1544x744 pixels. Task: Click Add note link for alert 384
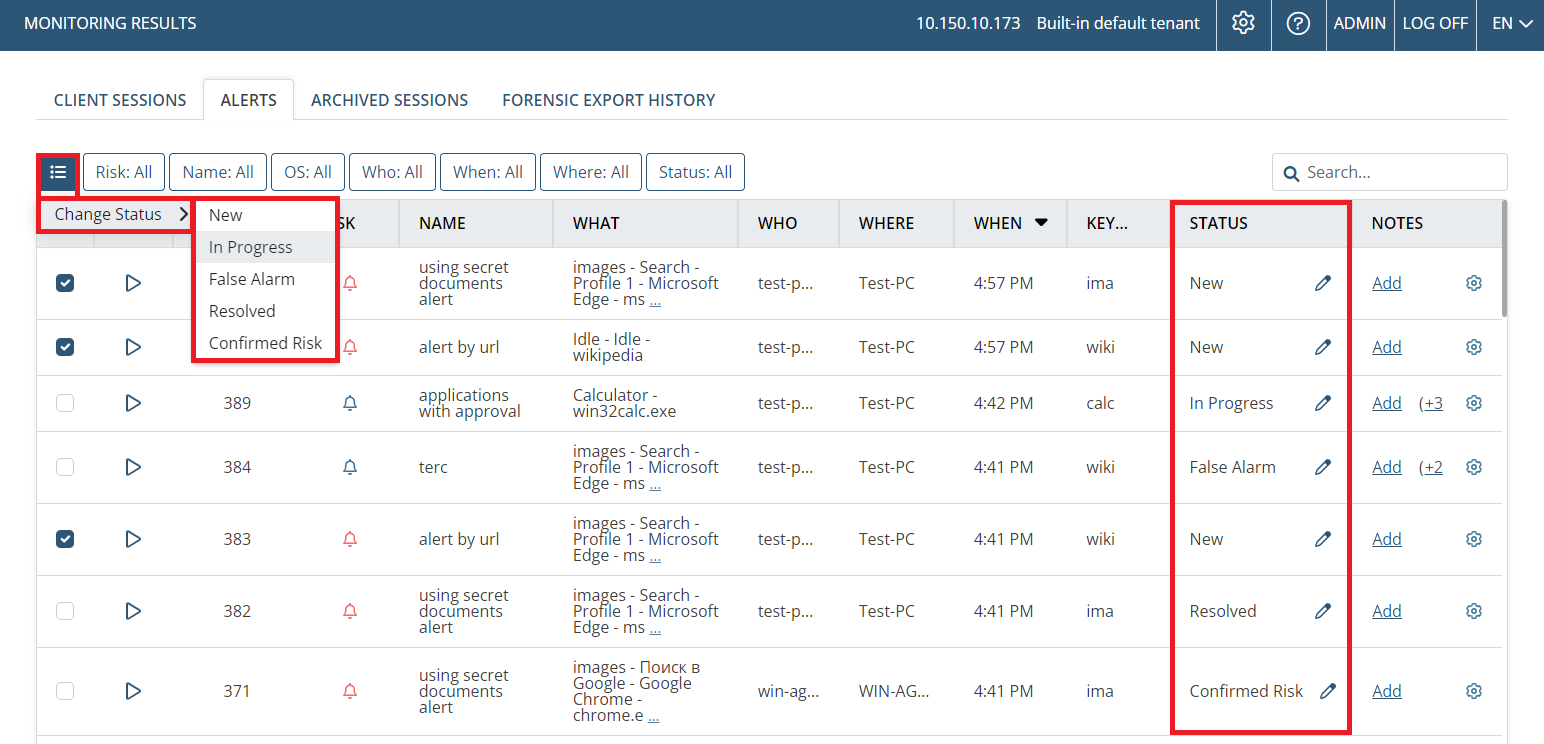click(1386, 467)
